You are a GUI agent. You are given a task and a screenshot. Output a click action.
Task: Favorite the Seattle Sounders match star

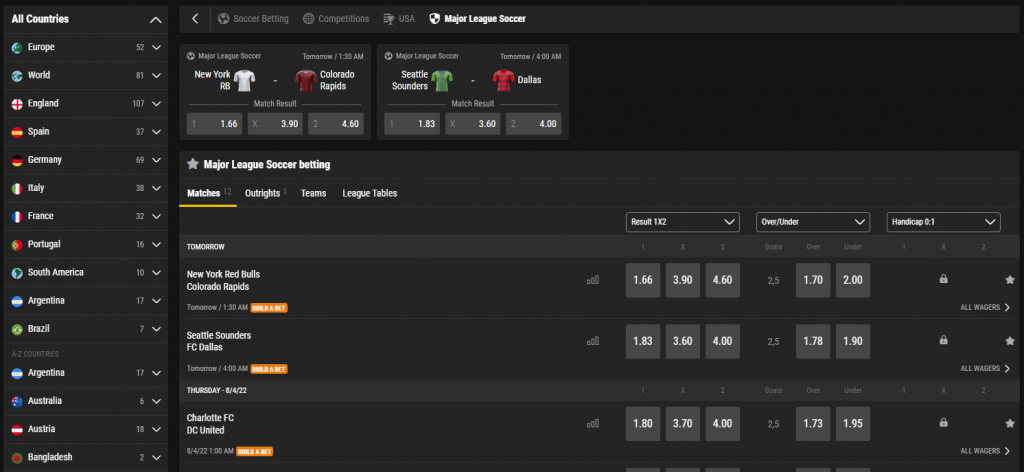(1010, 341)
